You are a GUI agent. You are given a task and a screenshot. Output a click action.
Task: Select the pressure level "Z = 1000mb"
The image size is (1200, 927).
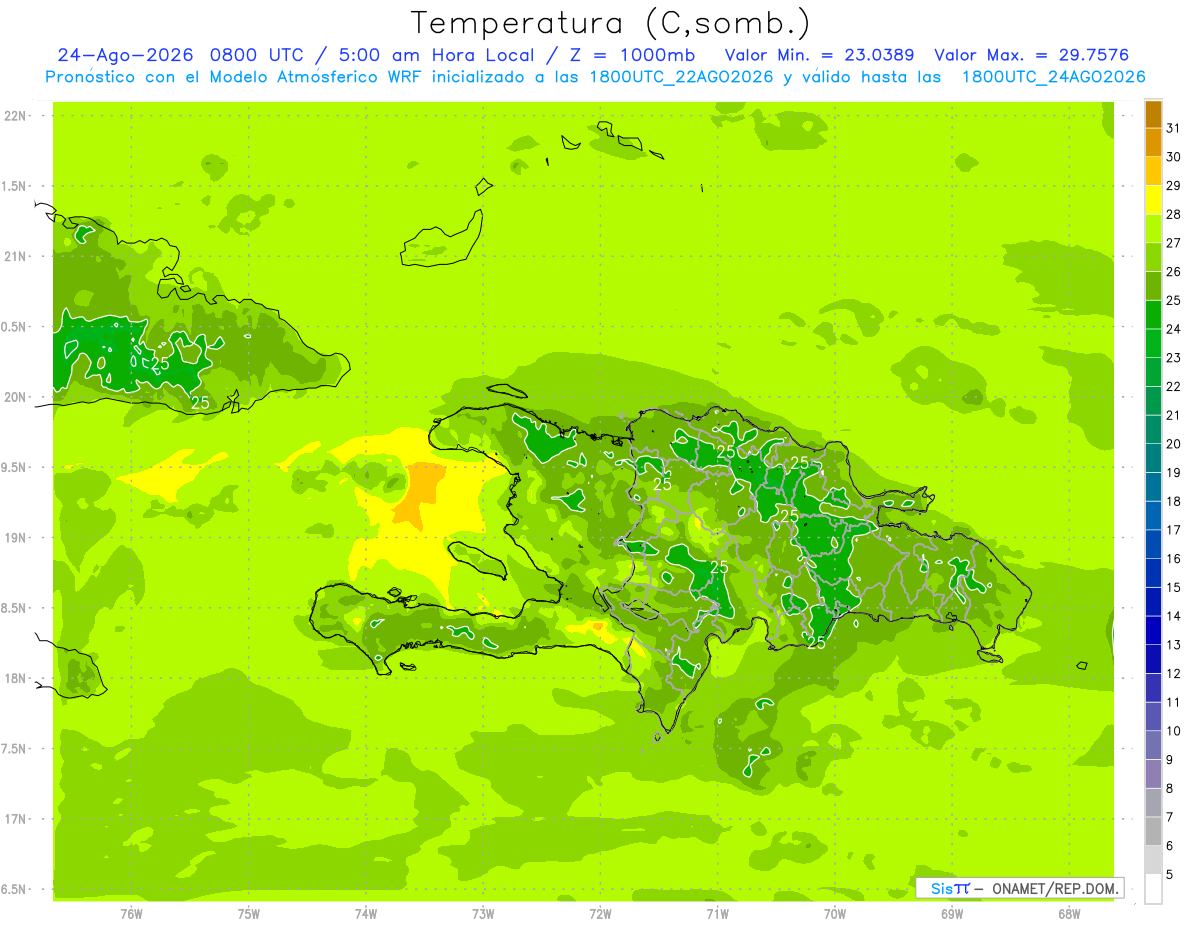[632, 55]
